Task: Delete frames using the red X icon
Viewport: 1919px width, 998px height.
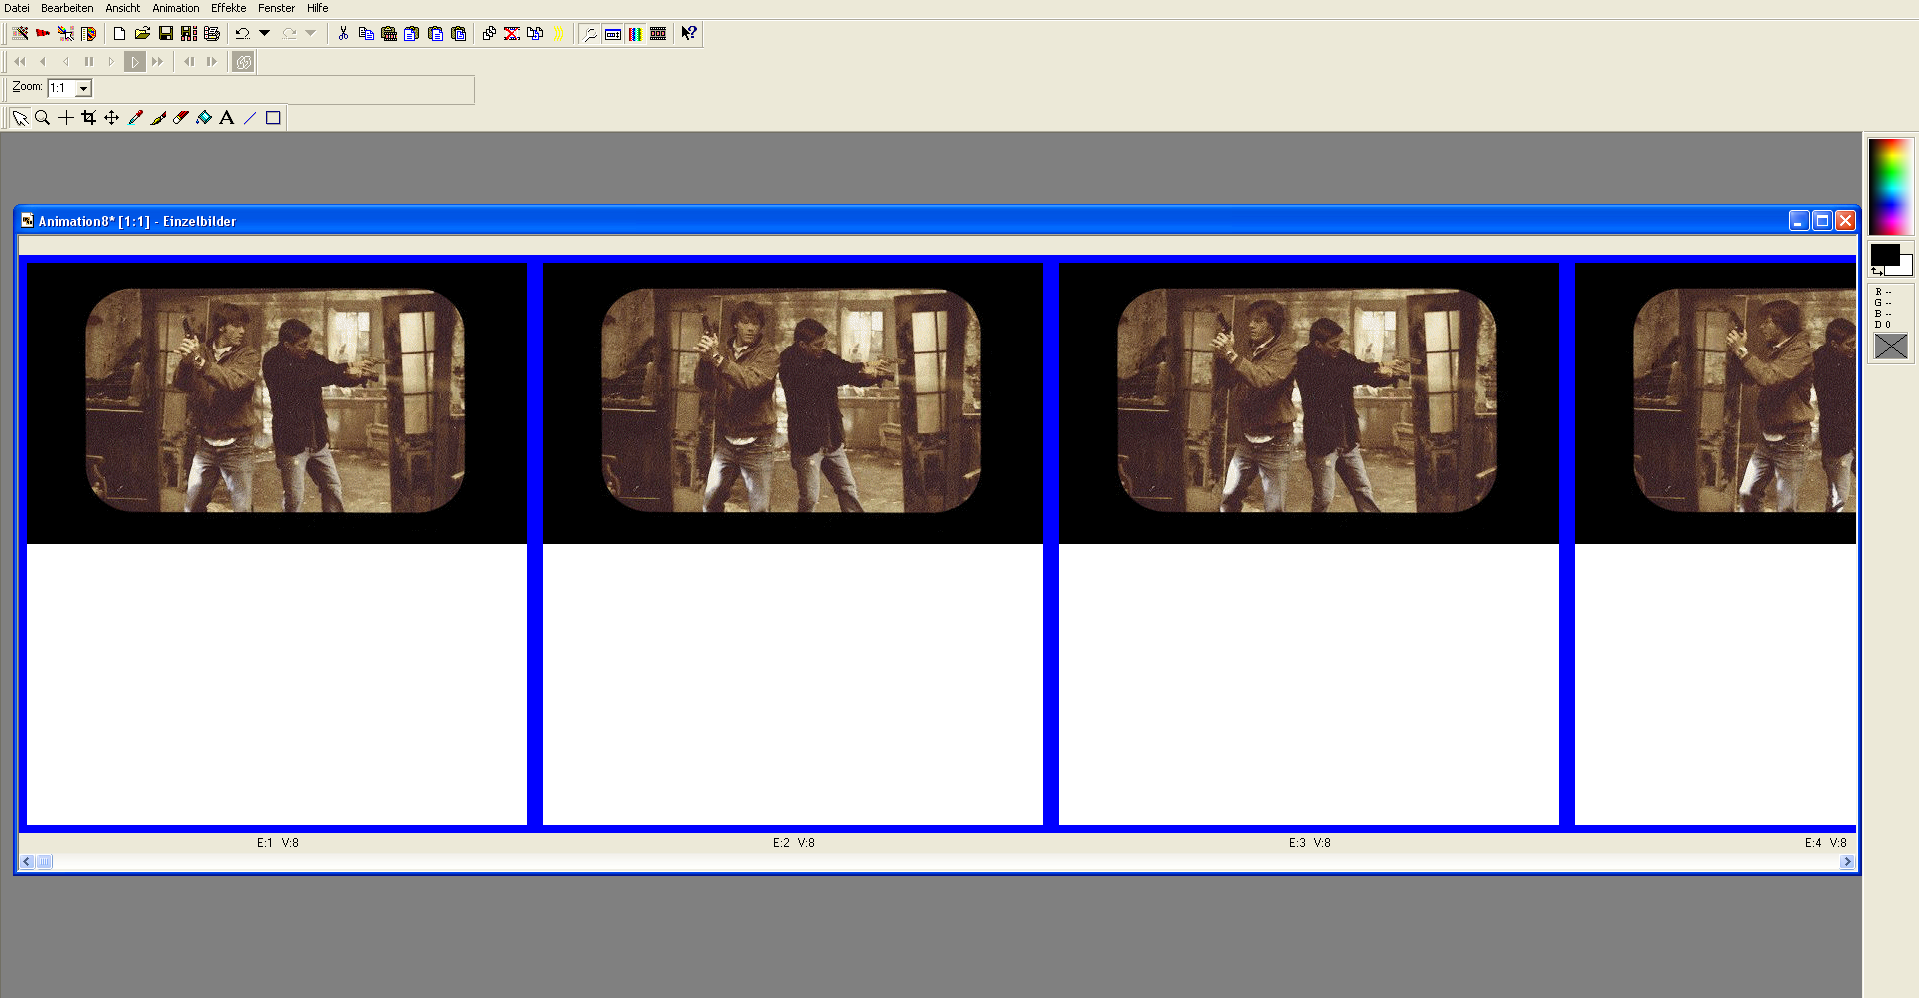Action: click(512, 33)
